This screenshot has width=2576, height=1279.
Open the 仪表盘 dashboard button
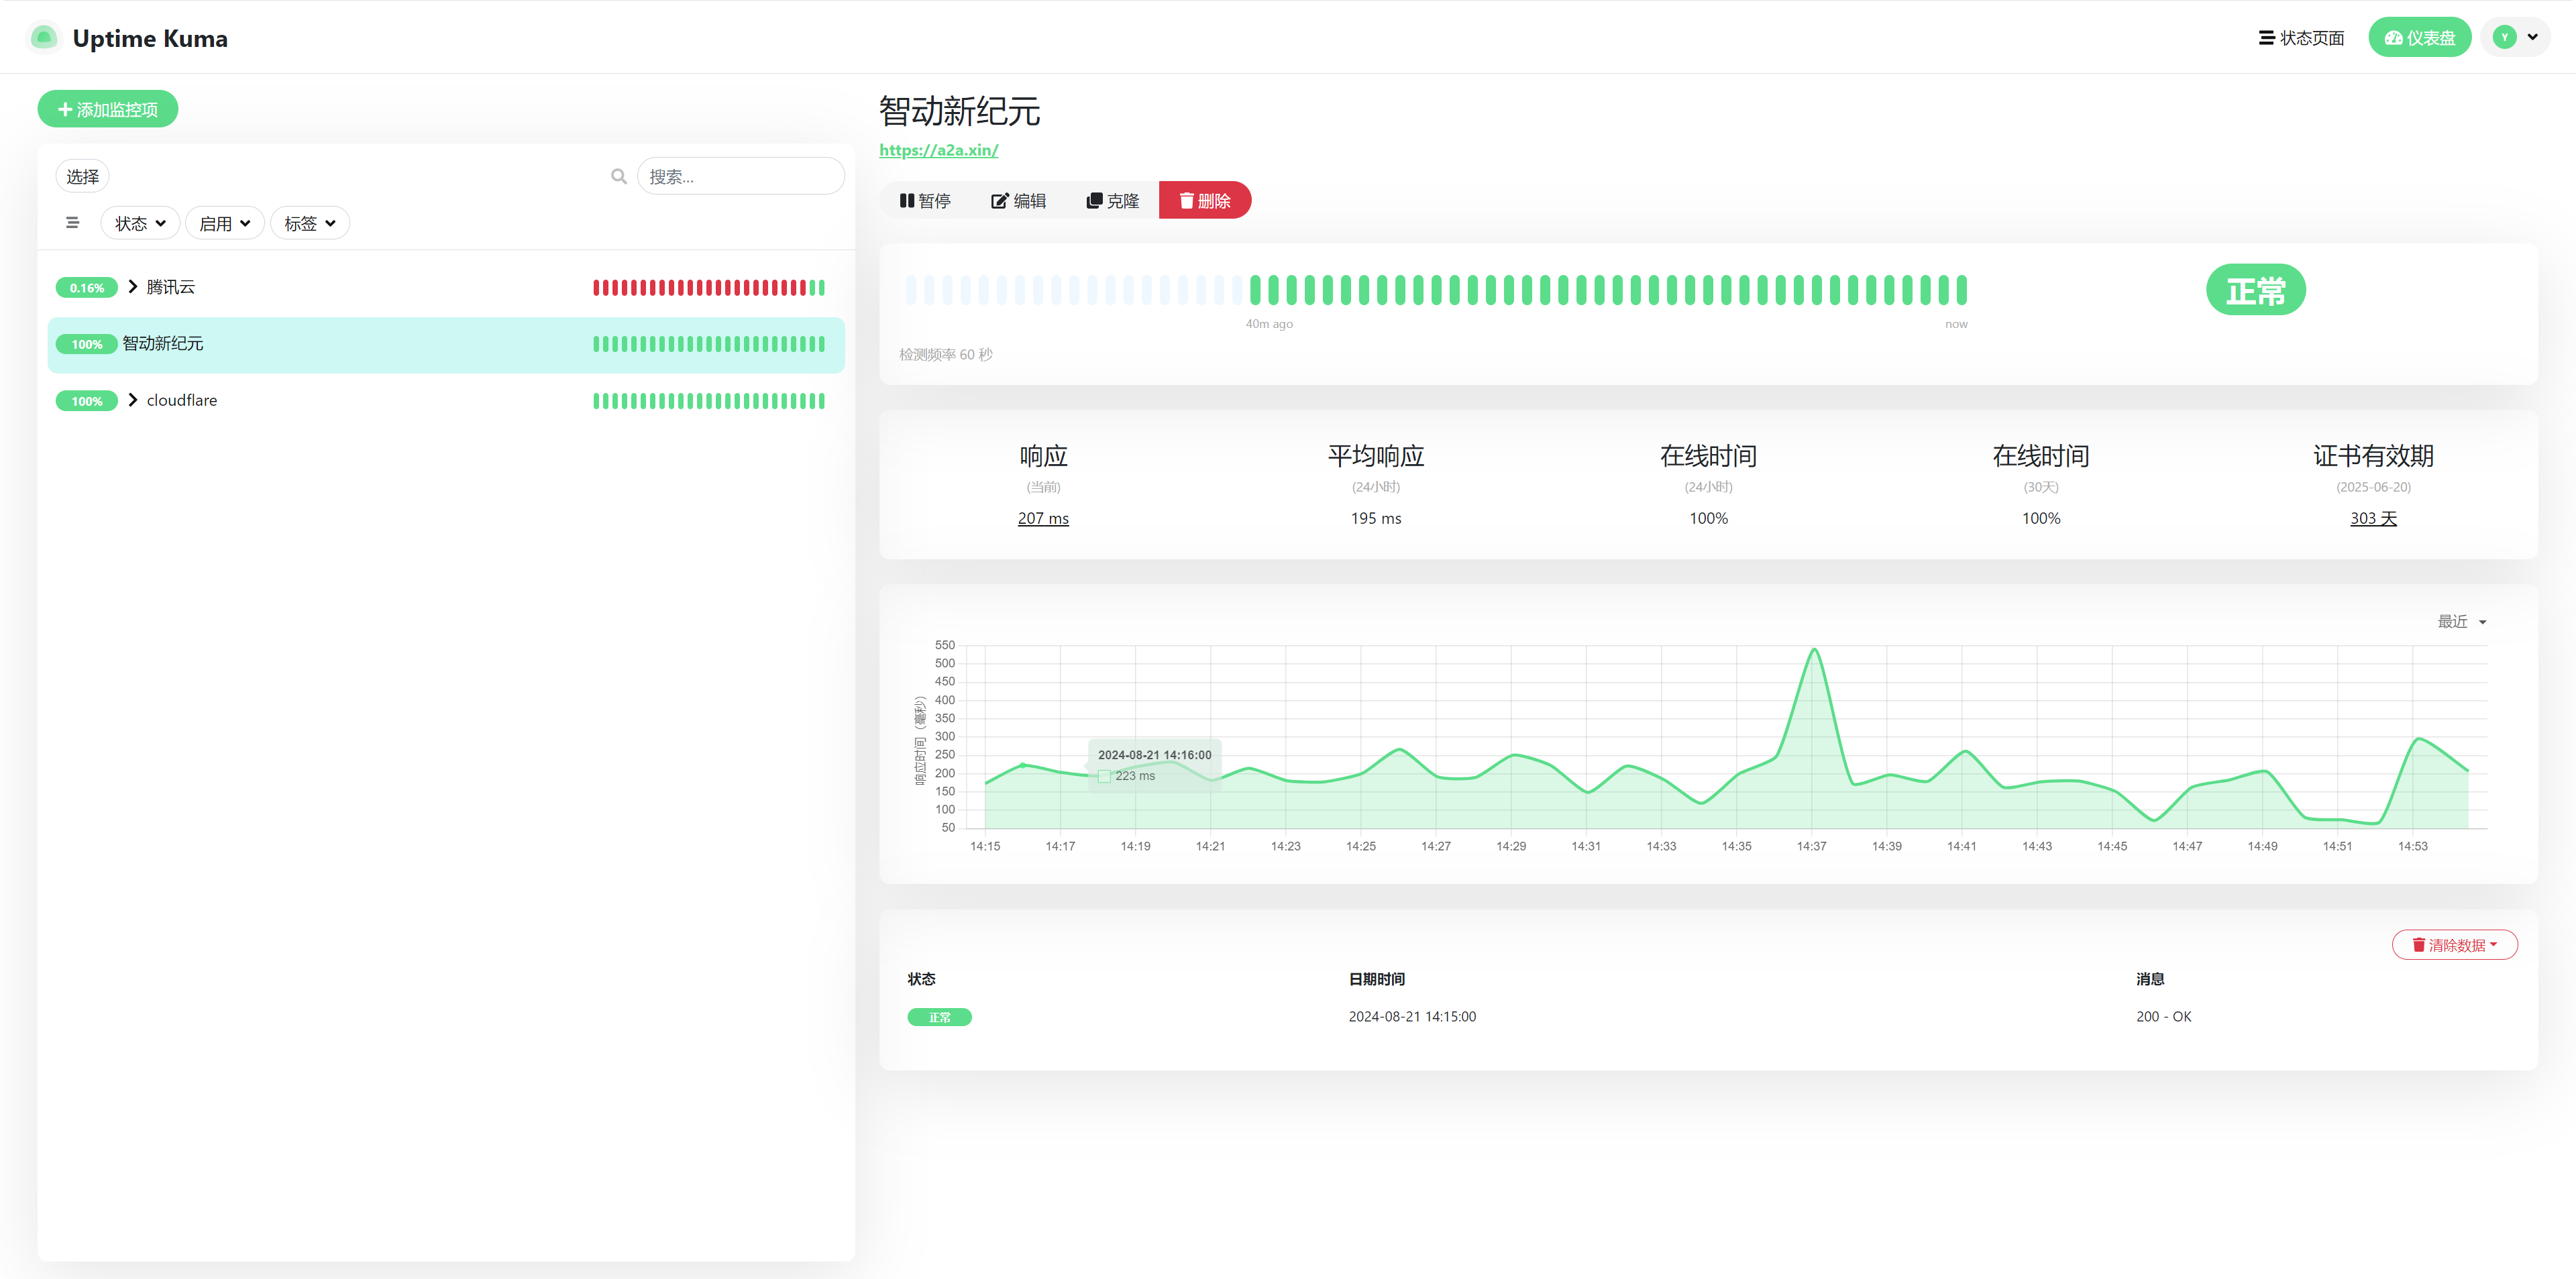2419,38
